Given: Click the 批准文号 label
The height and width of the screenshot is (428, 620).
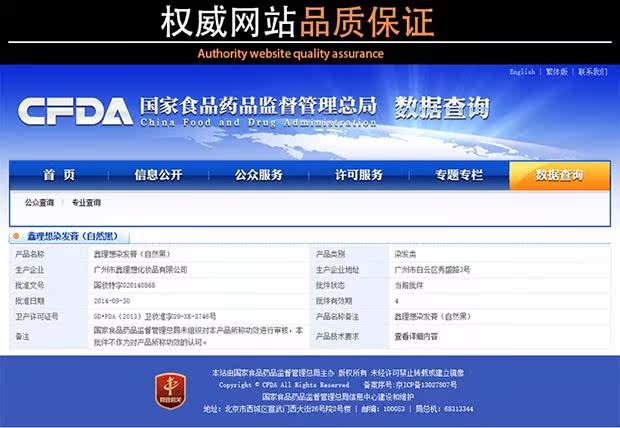Looking at the screenshot, I should click(x=30, y=285).
